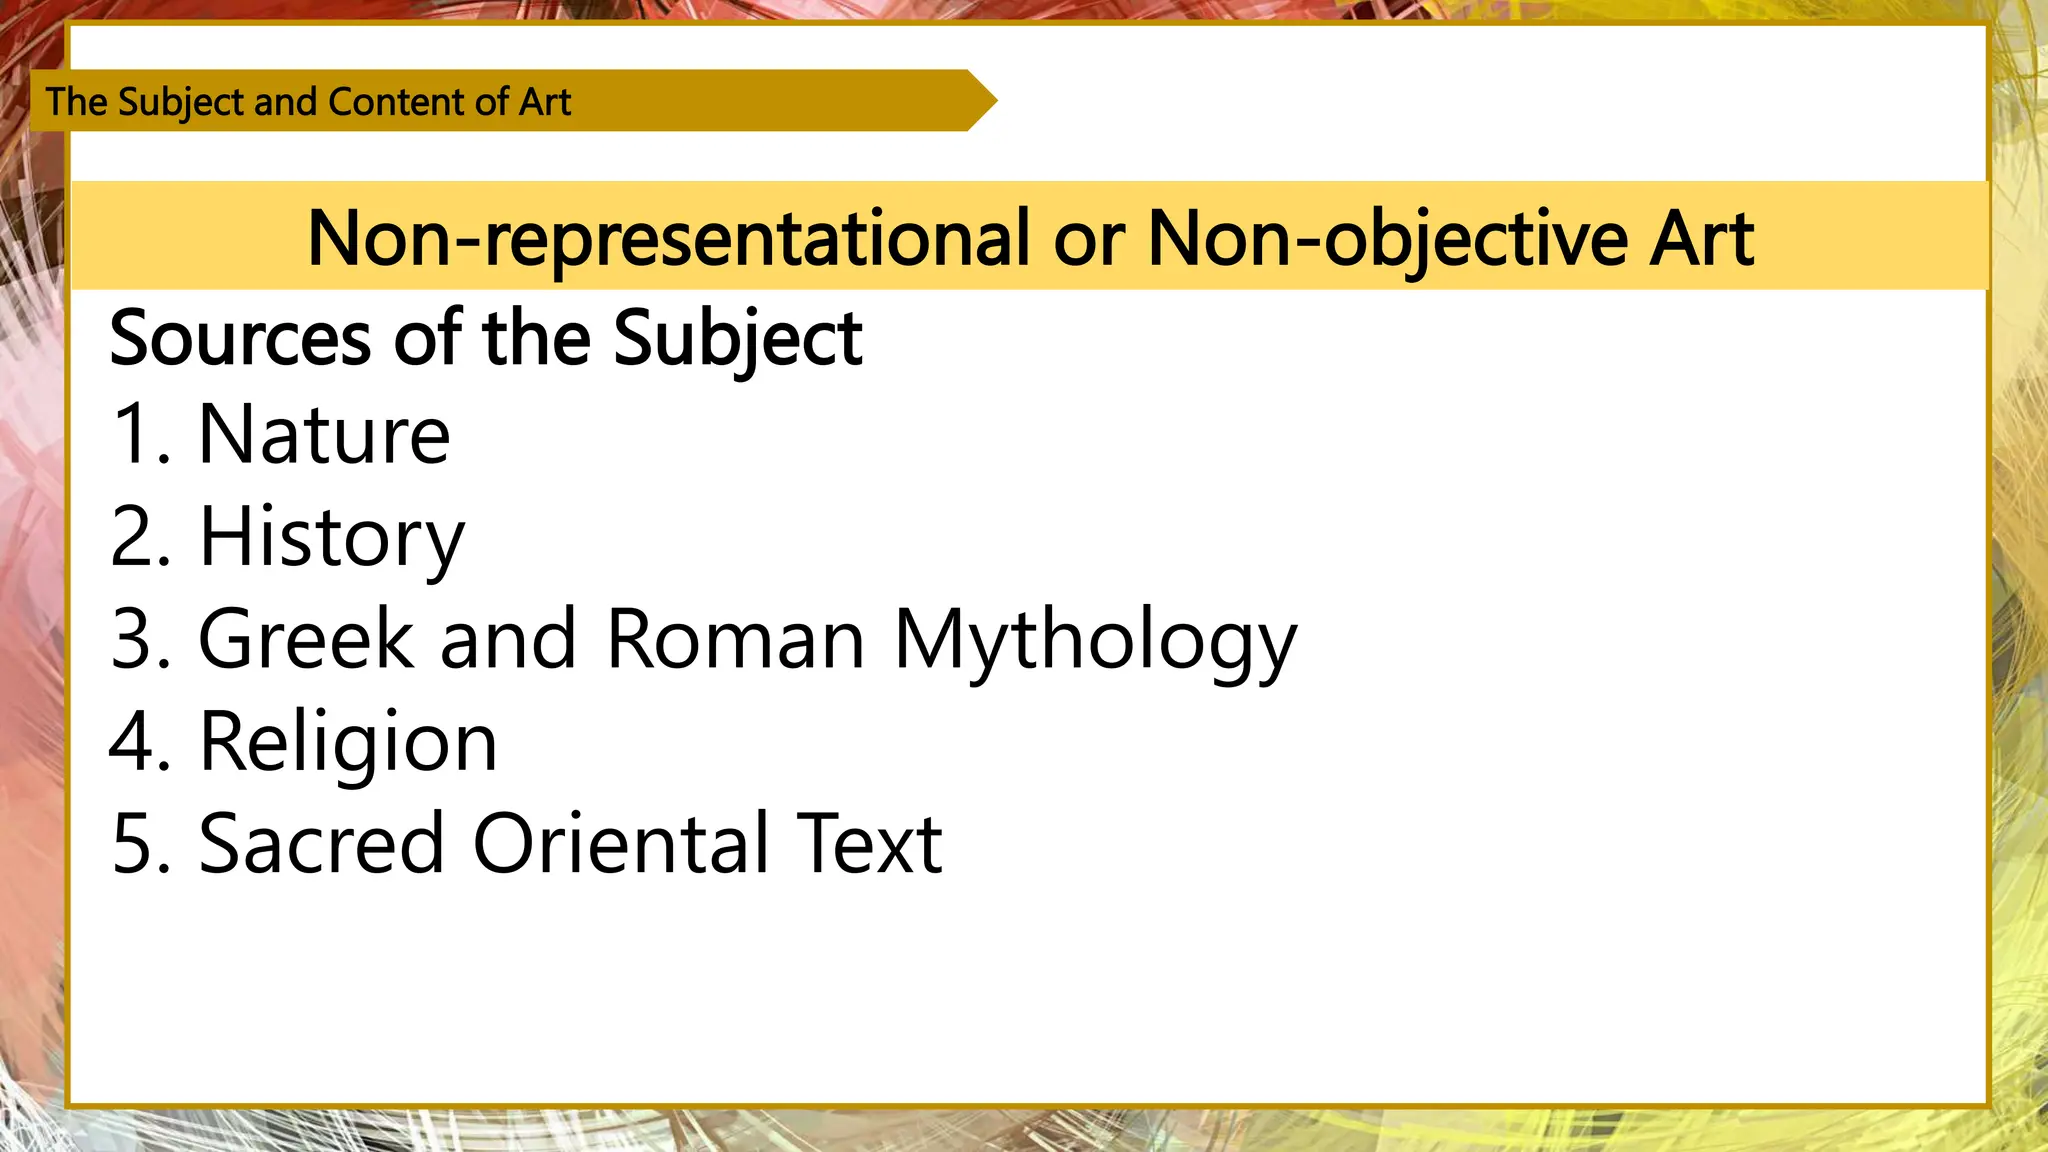This screenshot has height=1152, width=2048.
Task: Click the 'Sources of the Subject' heading
Action: coord(486,338)
